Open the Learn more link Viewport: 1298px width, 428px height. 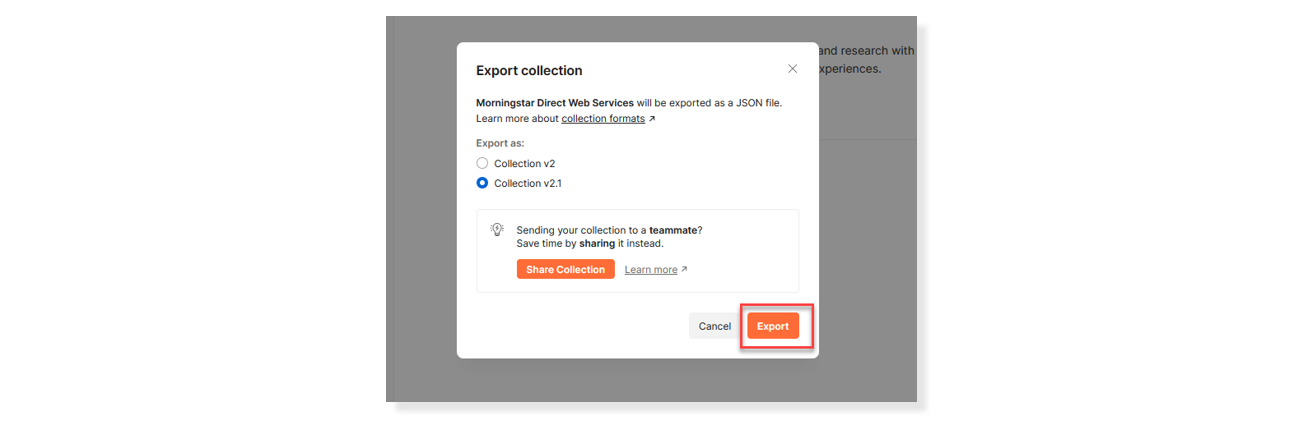(x=651, y=270)
